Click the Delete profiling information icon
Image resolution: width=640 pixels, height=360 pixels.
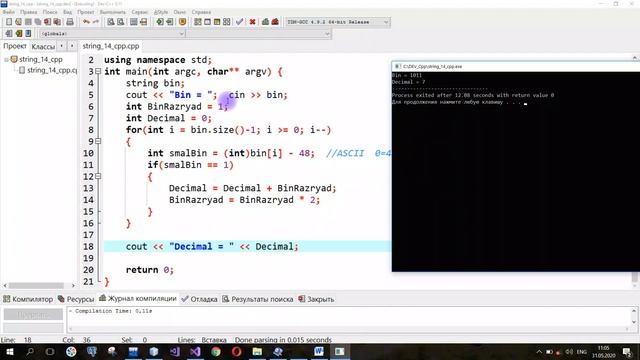[x=275, y=22]
